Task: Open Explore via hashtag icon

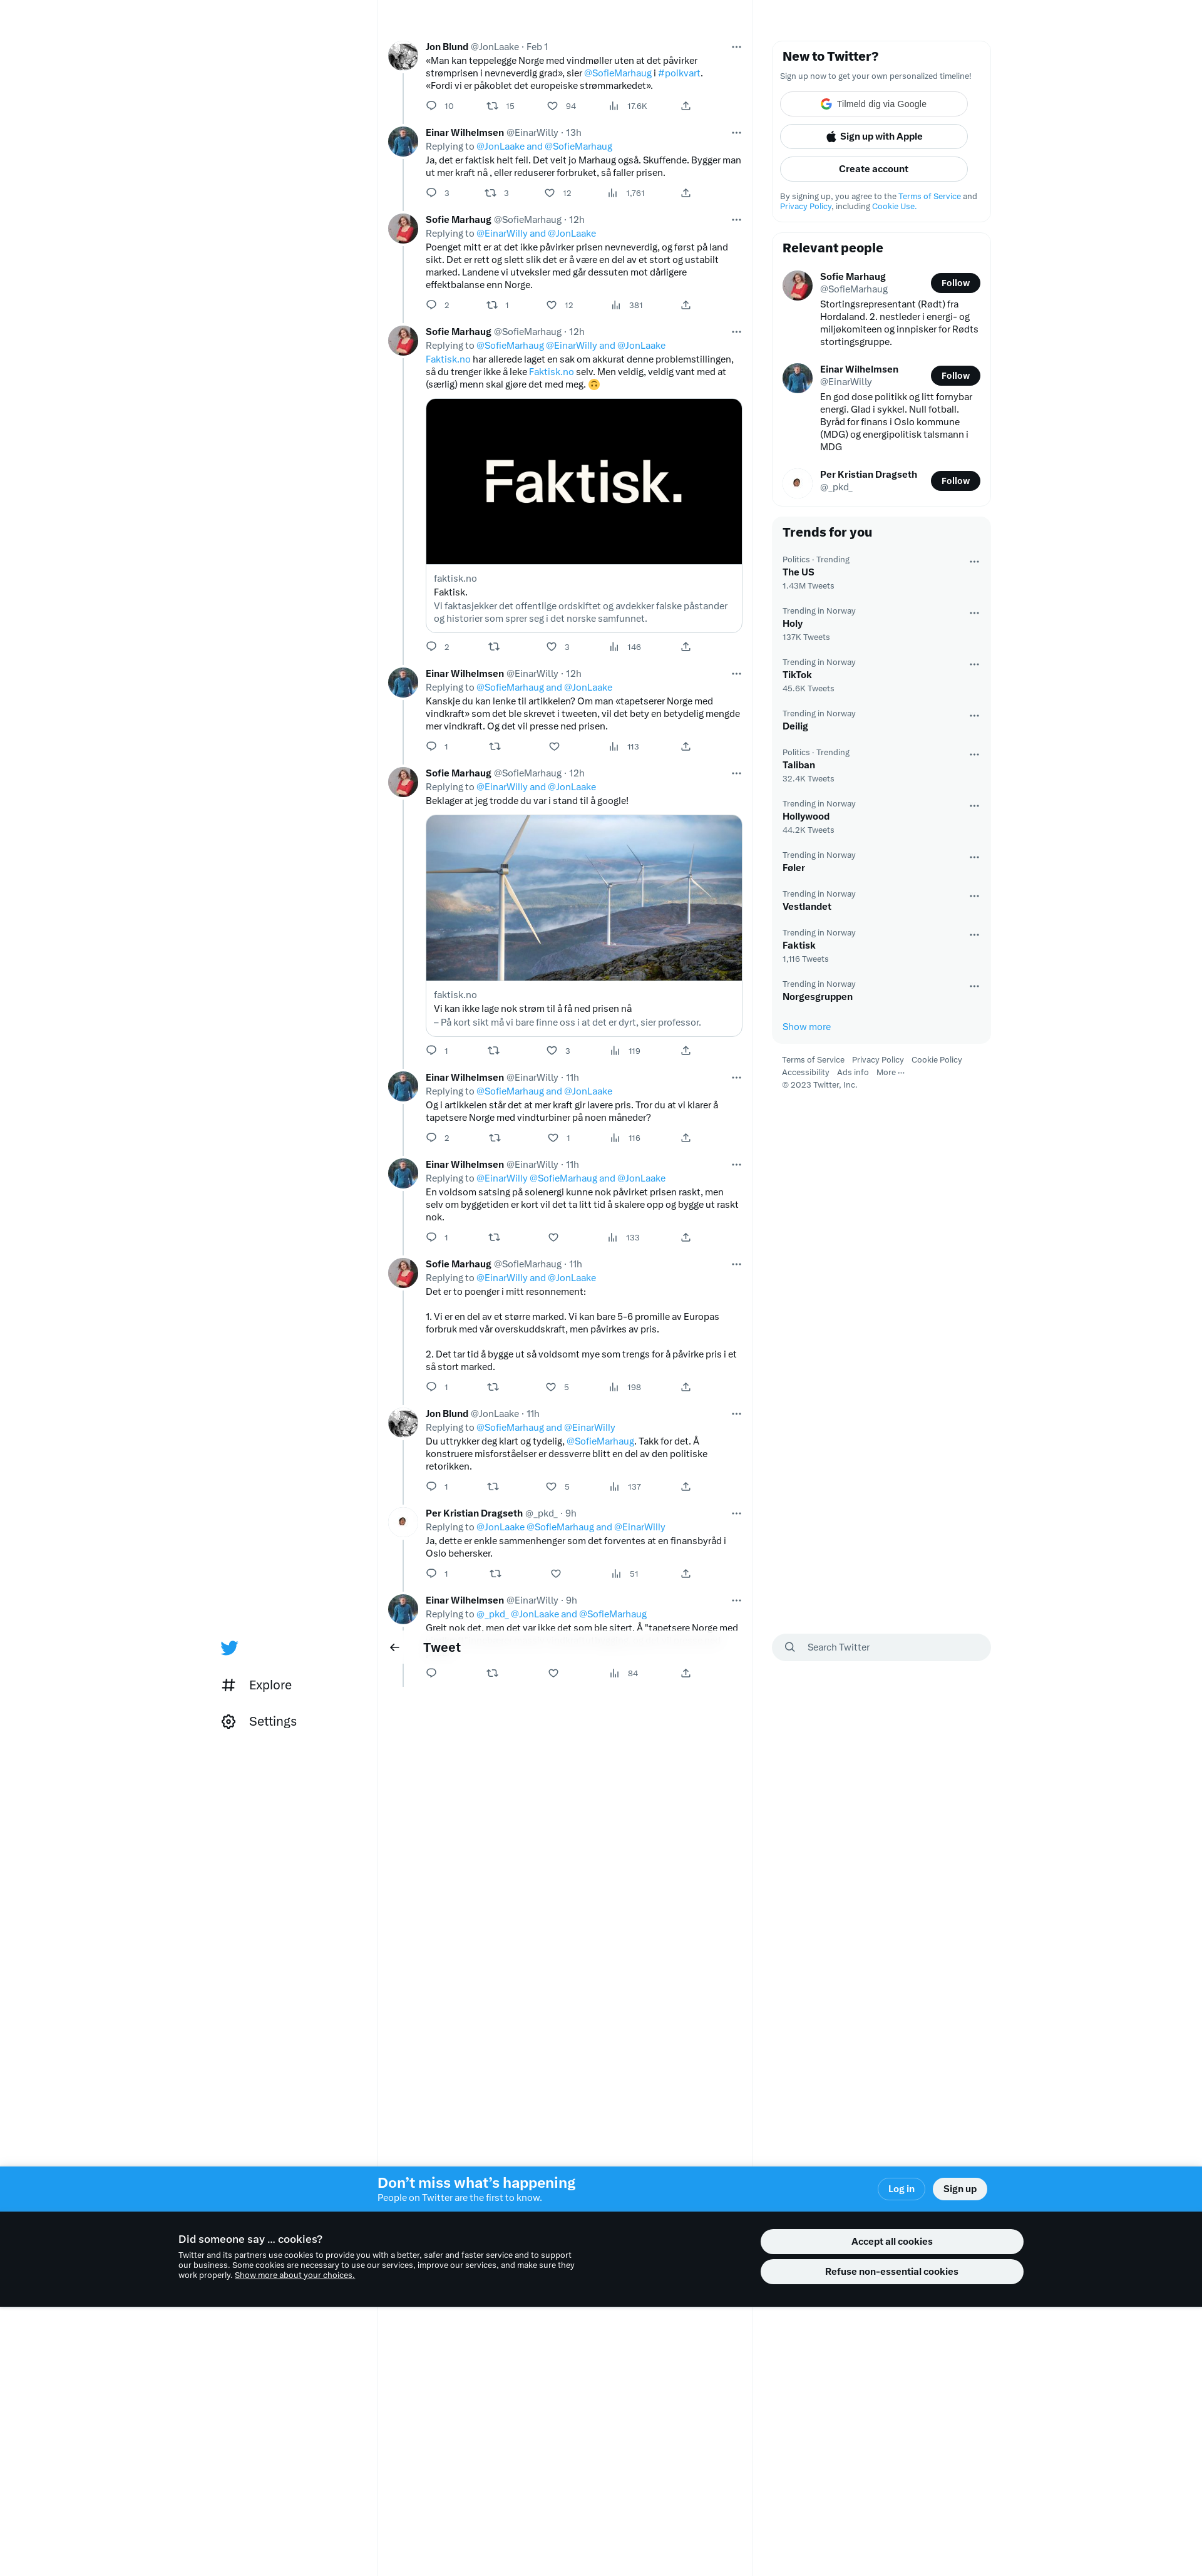Action: (x=228, y=1685)
